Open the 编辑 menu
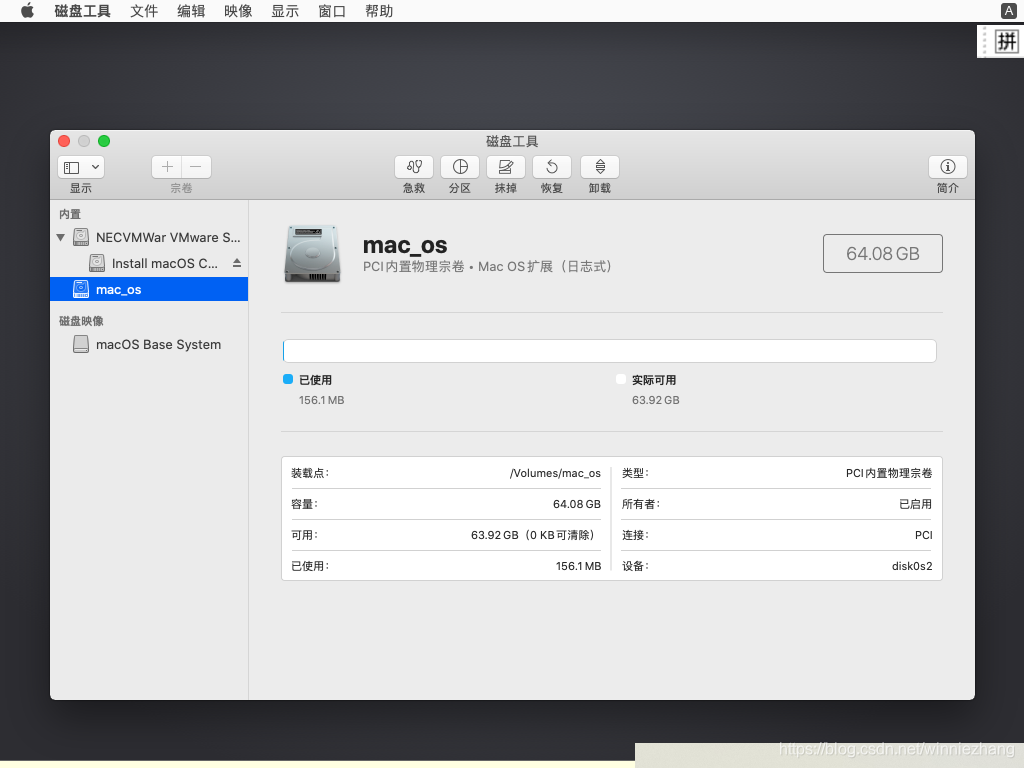This screenshot has width=1024, height=768. (191, 11)
